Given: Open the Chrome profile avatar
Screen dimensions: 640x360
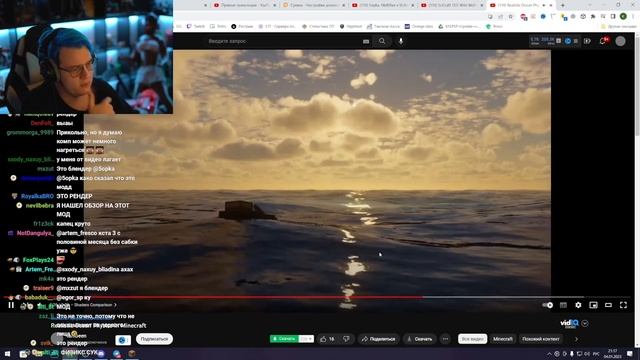Looking at the screenshot, I should coord(623,16).
